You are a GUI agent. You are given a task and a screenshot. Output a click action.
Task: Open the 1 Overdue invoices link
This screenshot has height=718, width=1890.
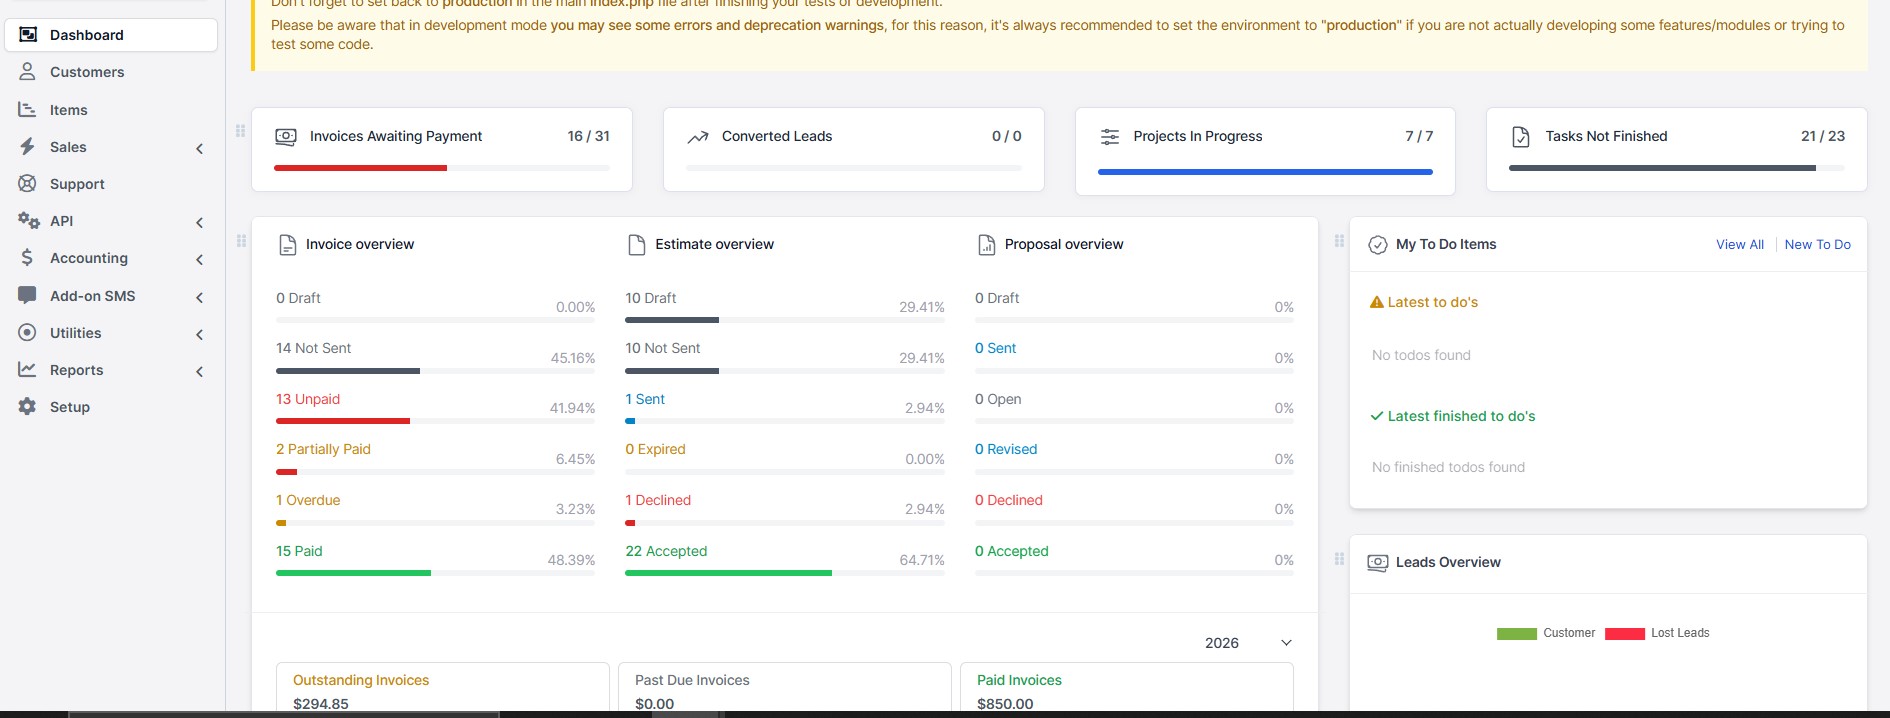click(x=308, y=500)
